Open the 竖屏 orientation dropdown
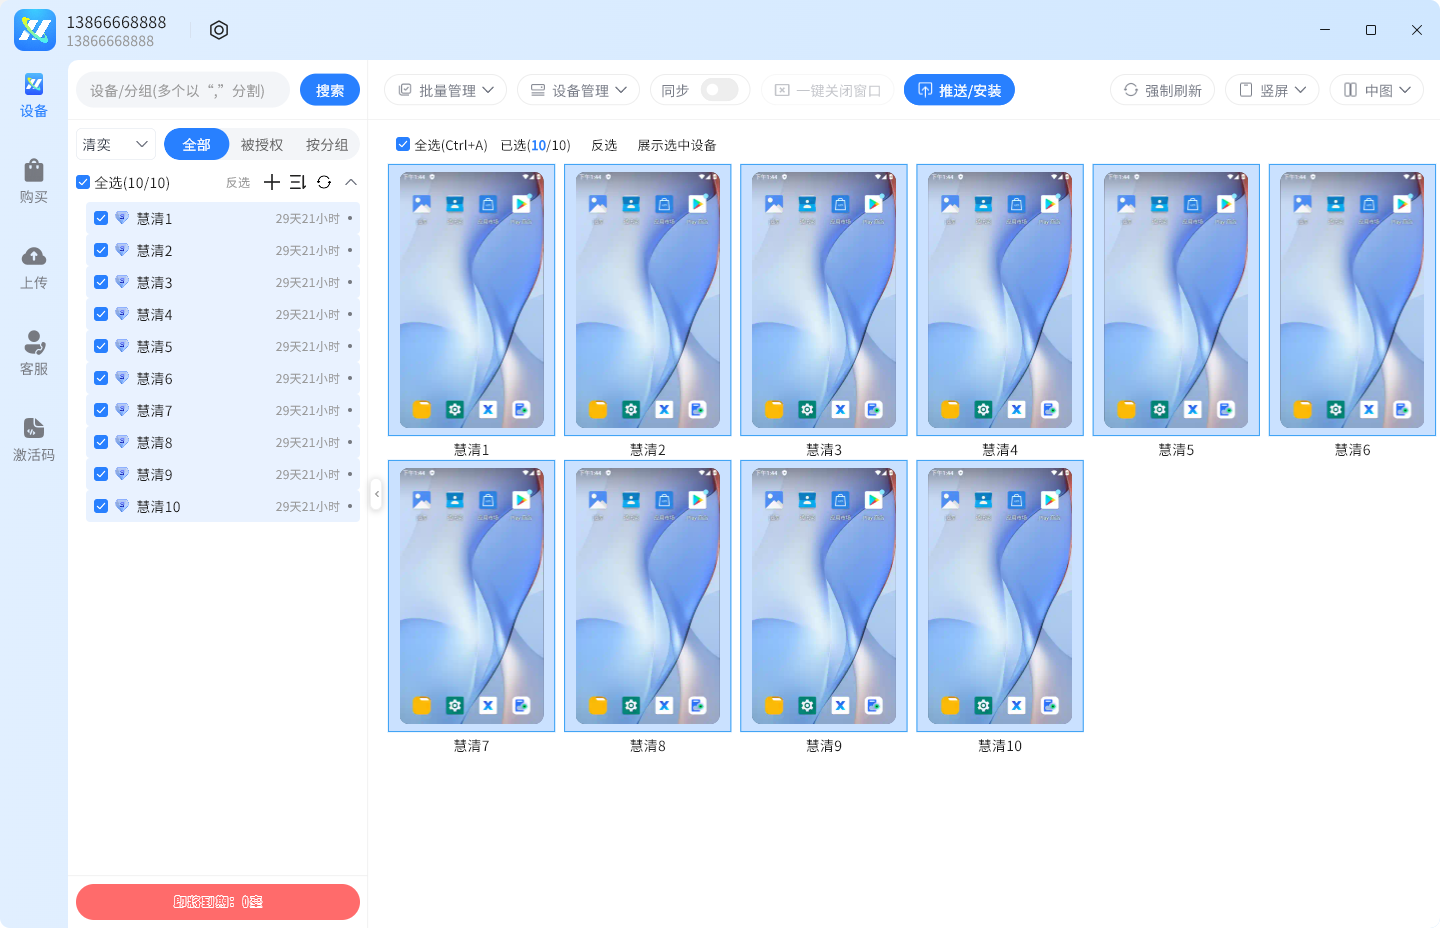Image resolution: width=1440 pixels, height=928 pixels. [1272, 90]
